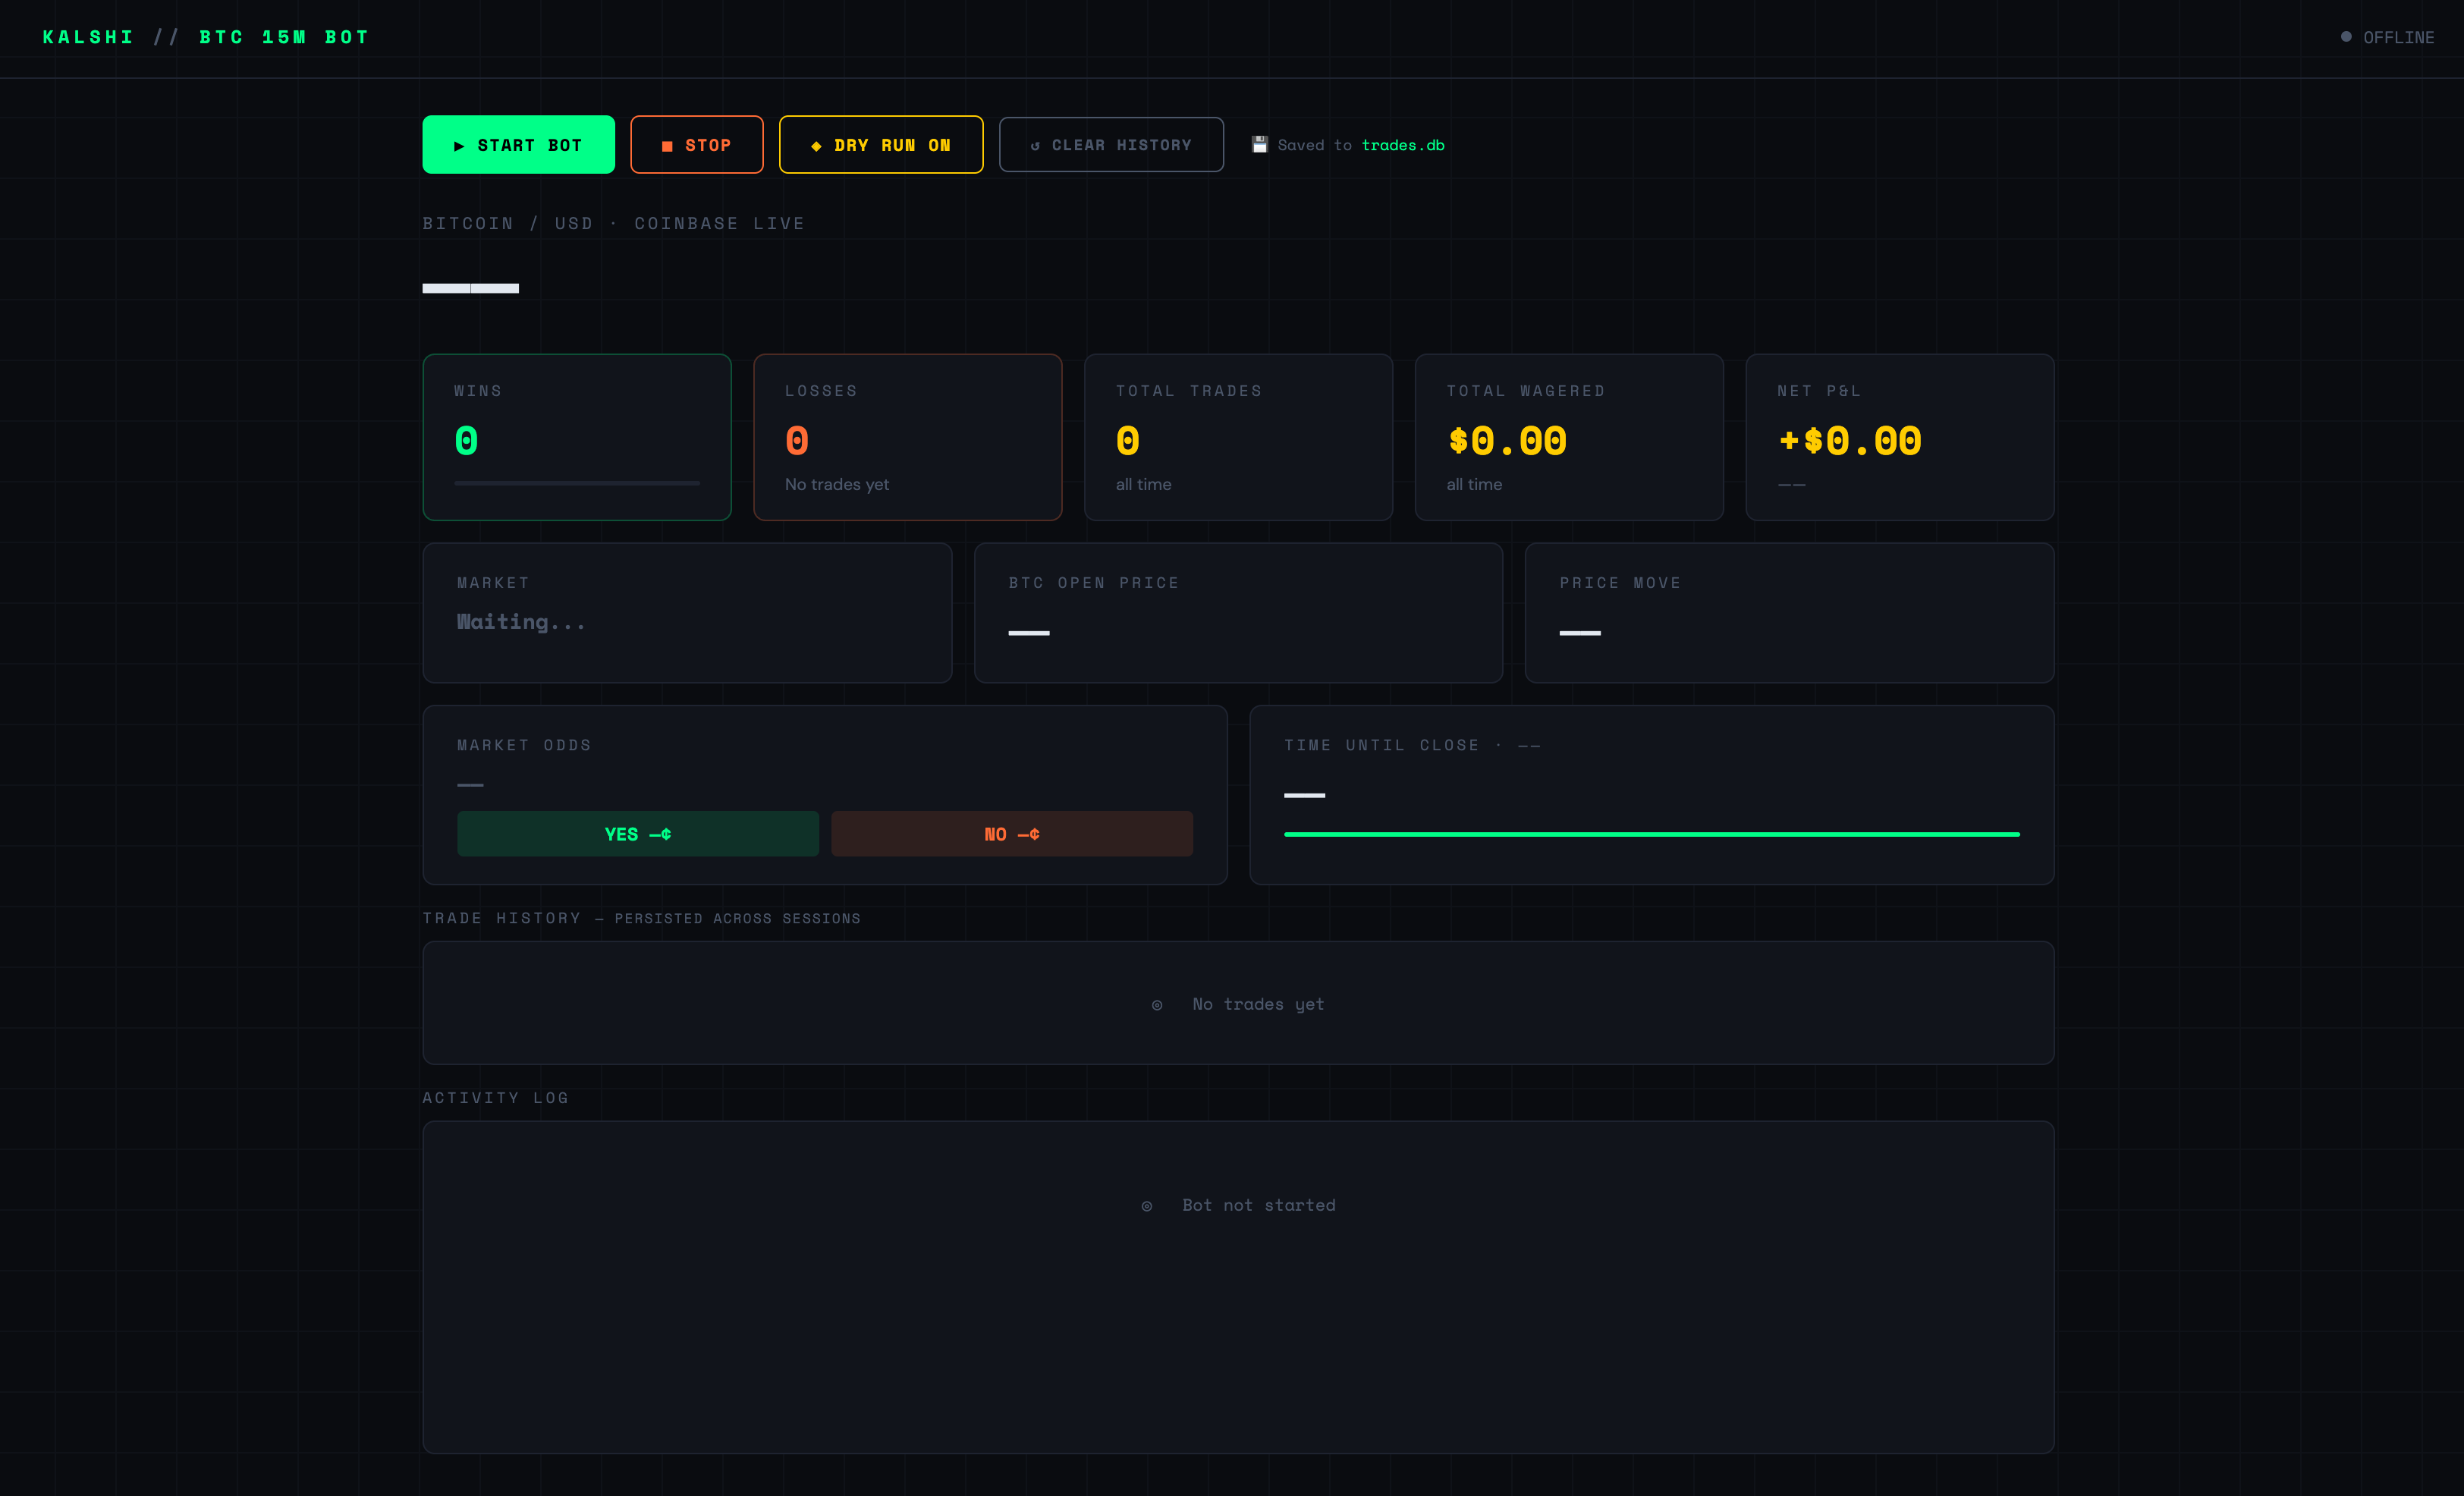Select the Losses stat card
This screenshot has height=1496, width=2464.
(907, 437)
